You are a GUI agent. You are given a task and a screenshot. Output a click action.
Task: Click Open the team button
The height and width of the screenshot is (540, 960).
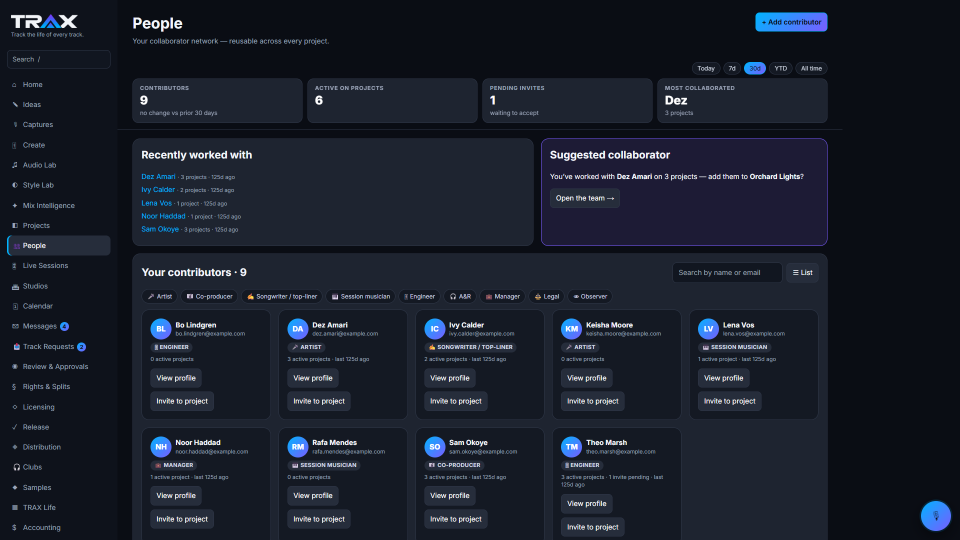pyautogui.click(x=585, y=198)
